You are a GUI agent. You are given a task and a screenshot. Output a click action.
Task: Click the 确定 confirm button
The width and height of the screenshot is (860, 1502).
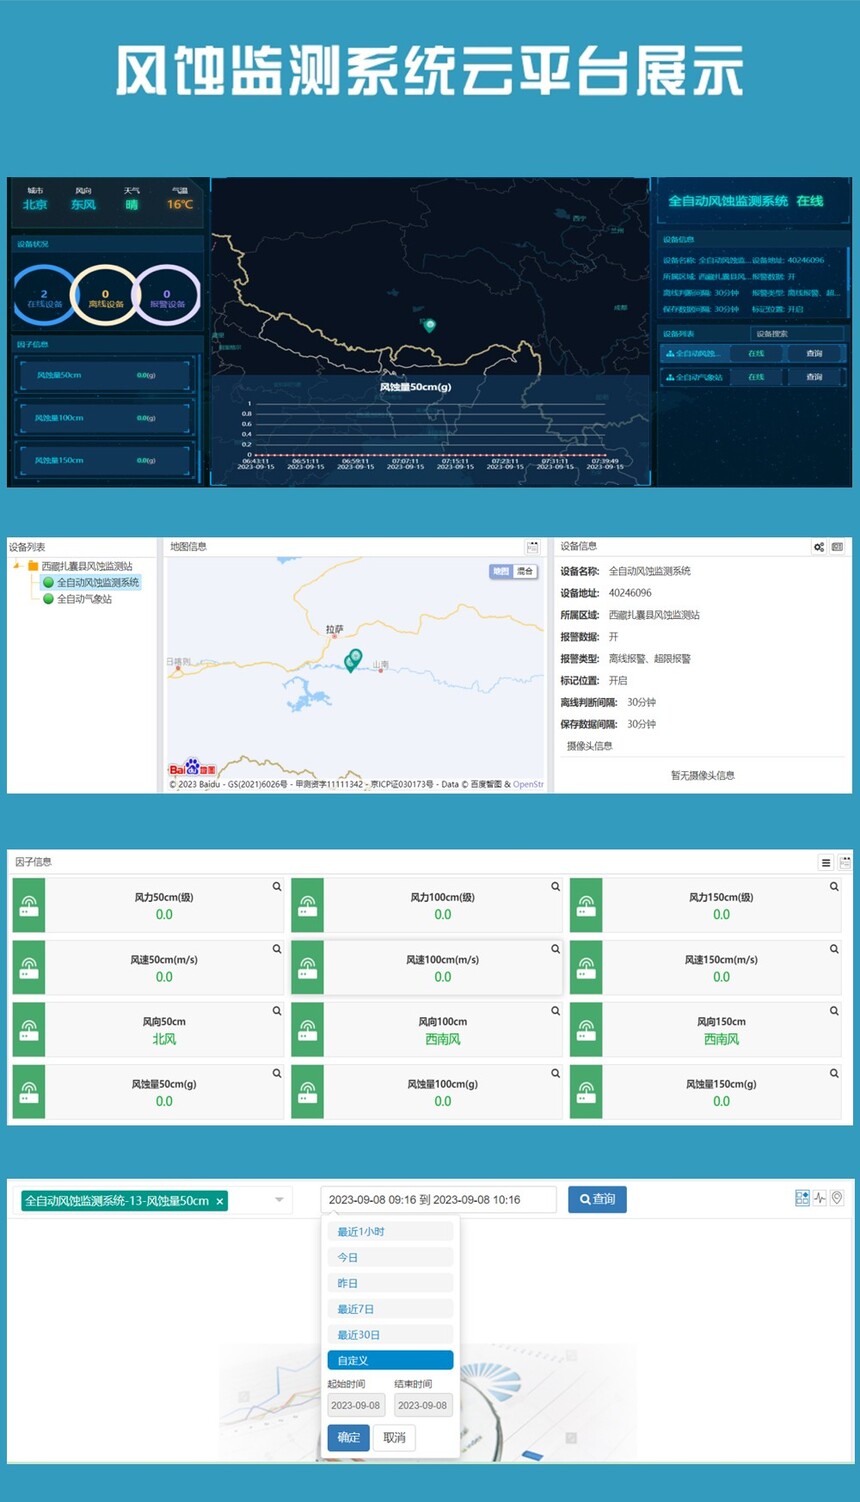coord(348,1437)
